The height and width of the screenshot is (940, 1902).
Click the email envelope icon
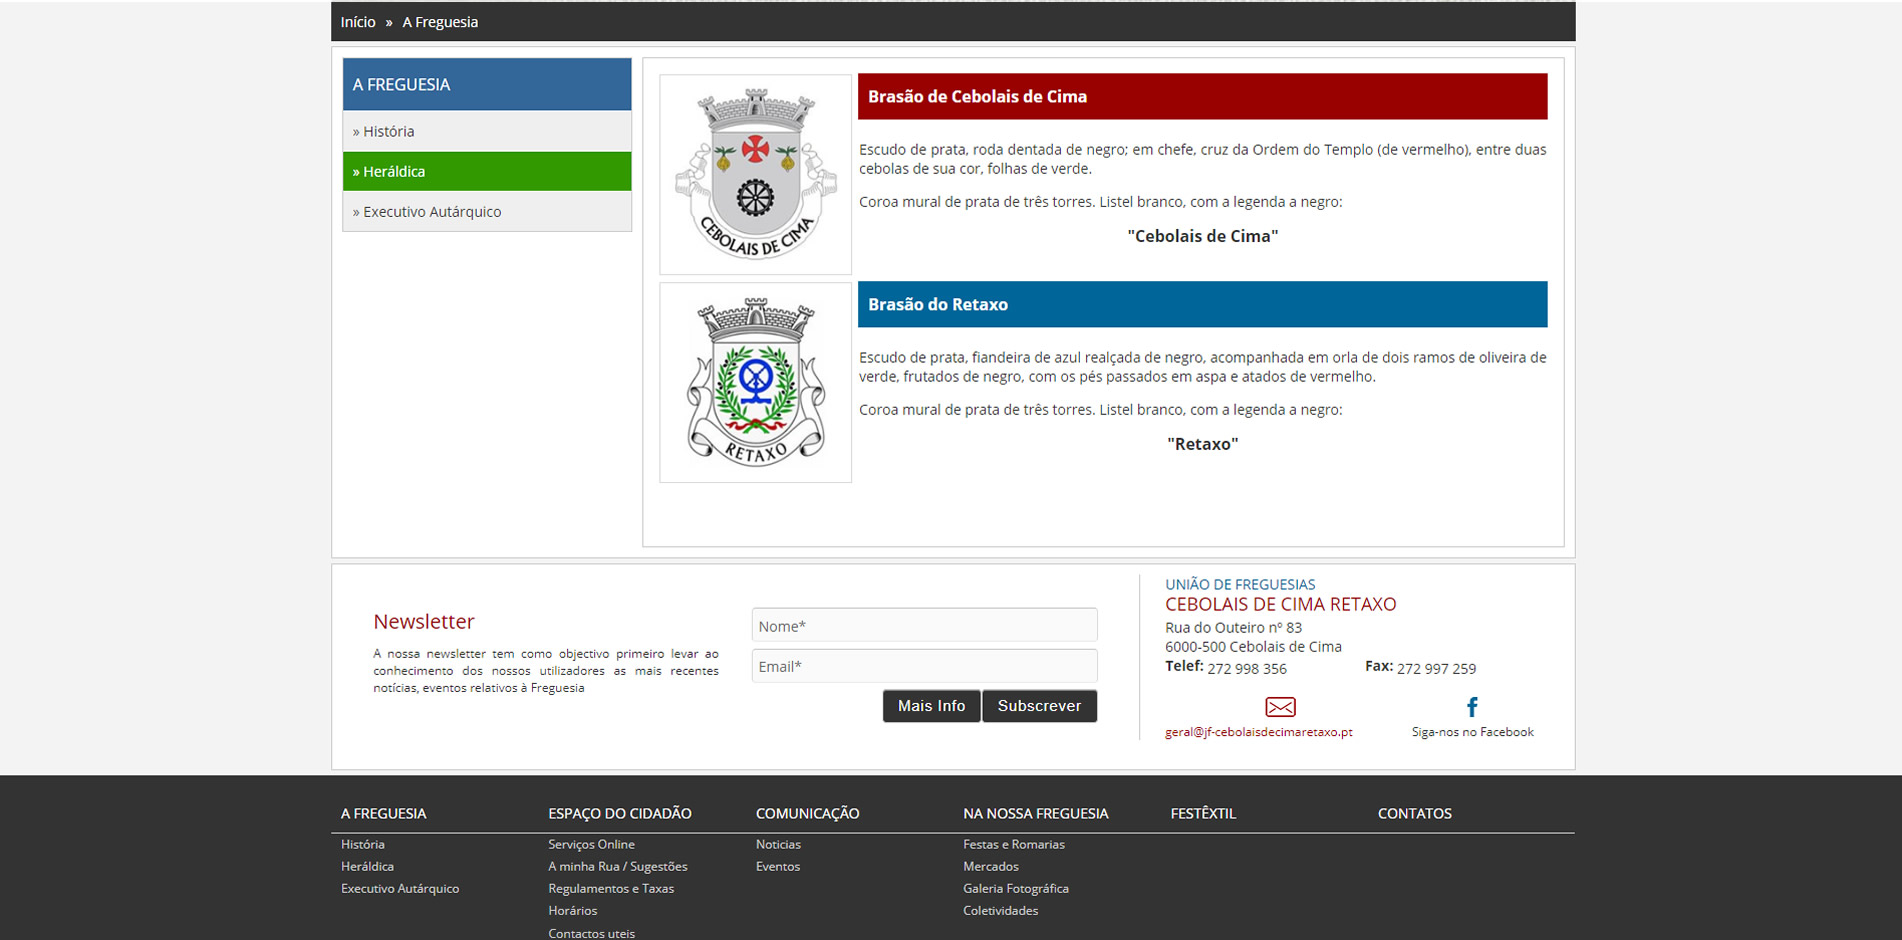click(1280, 707)
